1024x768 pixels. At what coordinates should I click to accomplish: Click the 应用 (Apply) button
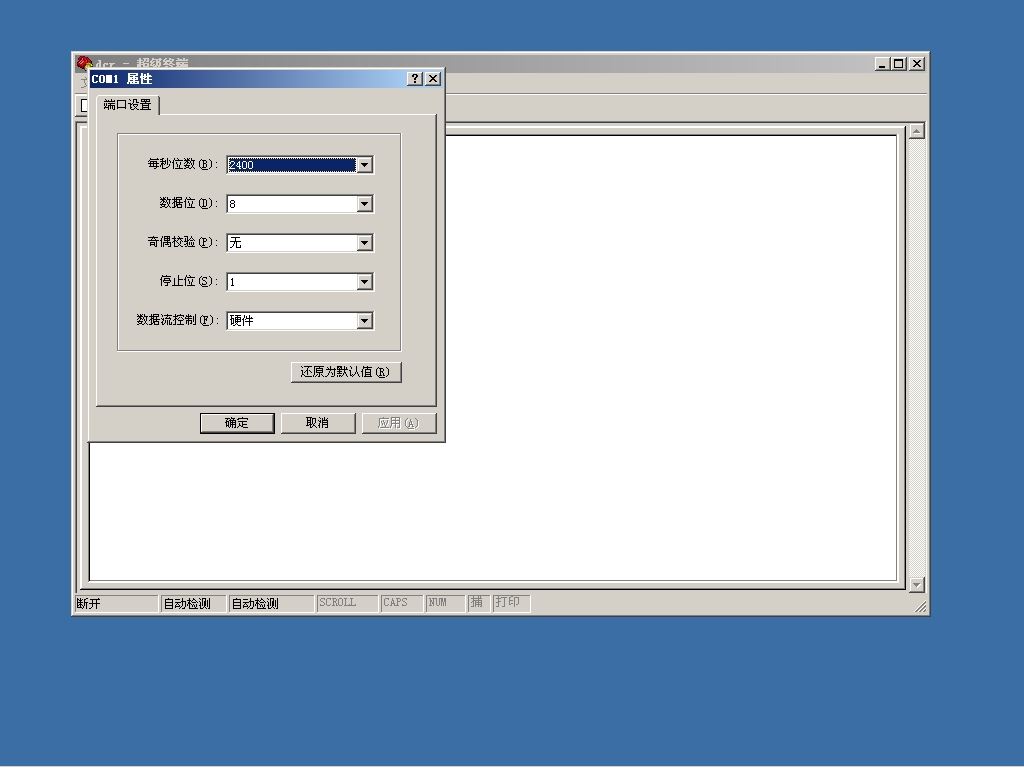point(398,423)
